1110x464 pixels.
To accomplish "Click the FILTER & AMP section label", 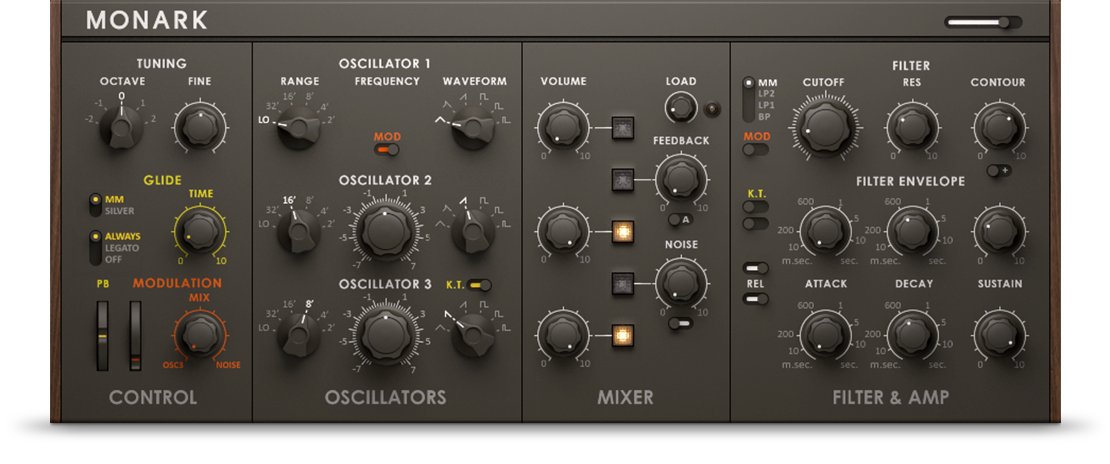I will 891,397.
